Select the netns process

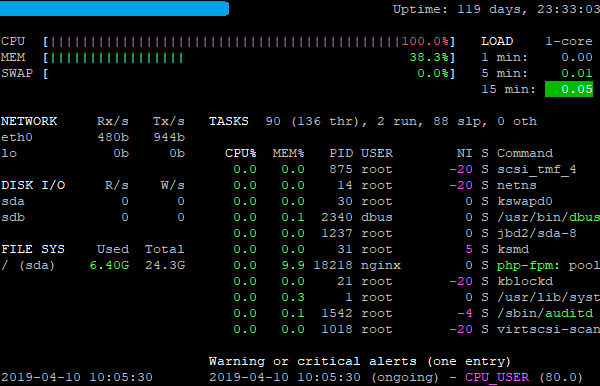click(x=517, y=186)
